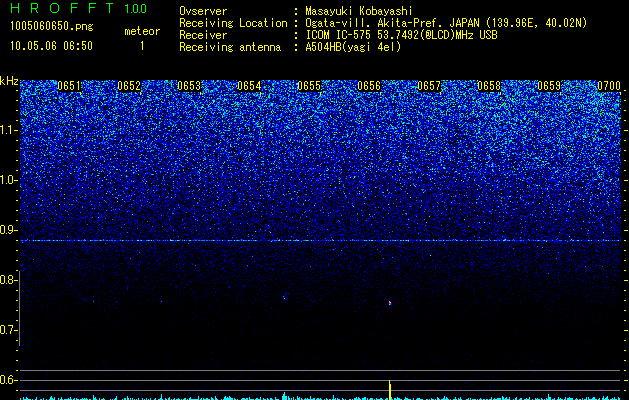This screenshot has height=400, width=629.
Task: Click the 0659 time marker
Action: point(549,86)
